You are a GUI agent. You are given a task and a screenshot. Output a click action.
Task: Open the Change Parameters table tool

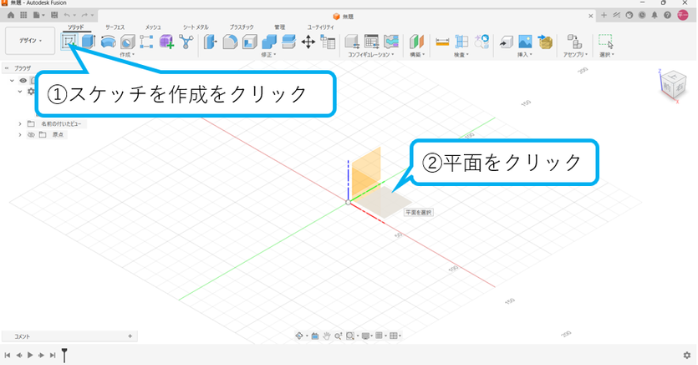pos(328,42)
